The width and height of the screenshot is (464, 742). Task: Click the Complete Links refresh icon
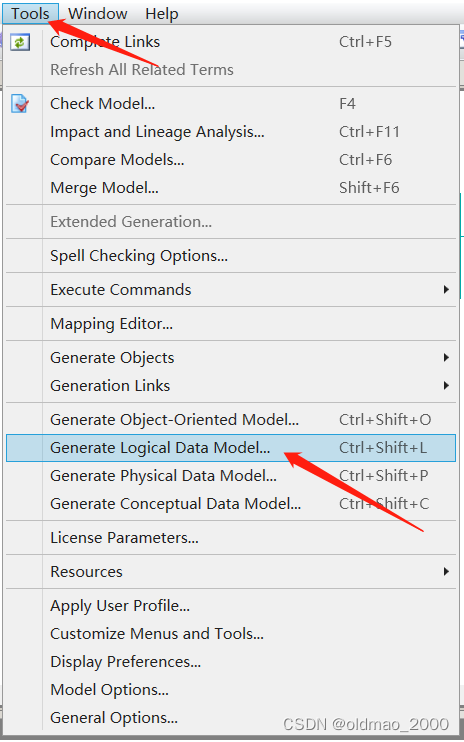[20, 42]
